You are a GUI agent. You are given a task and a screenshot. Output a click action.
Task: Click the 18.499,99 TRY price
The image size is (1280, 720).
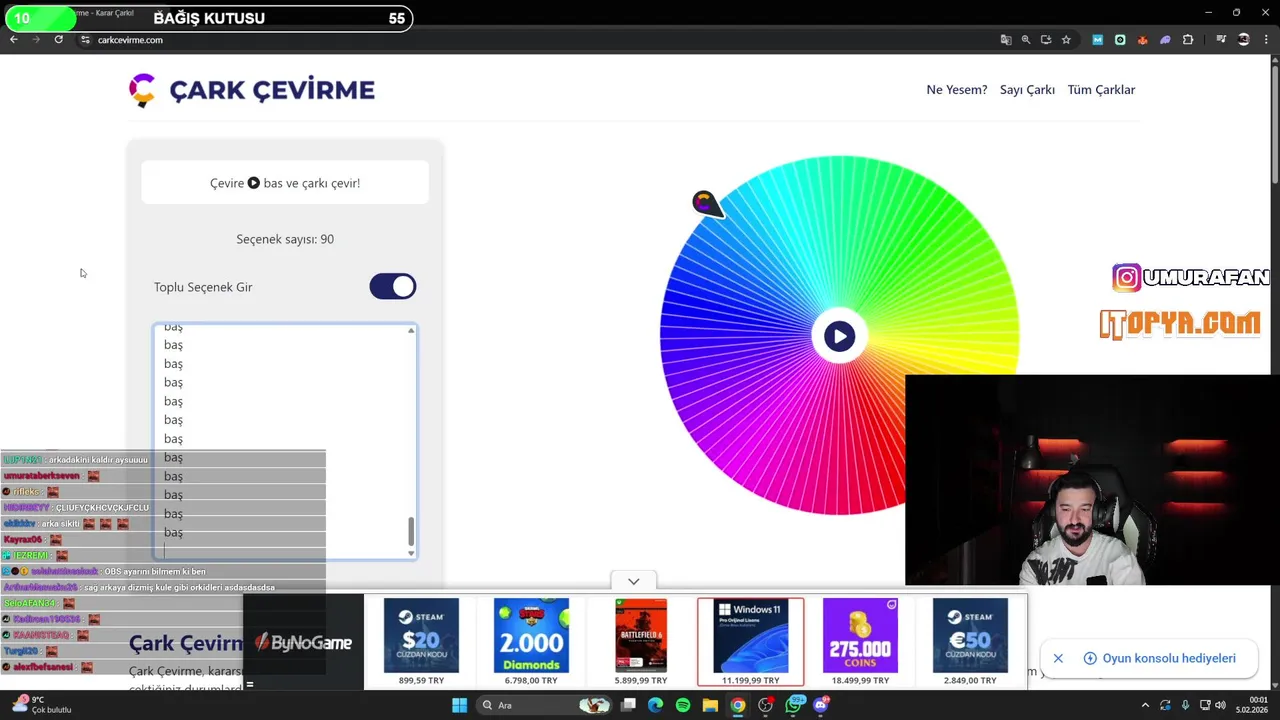click(x=860, y=680)
